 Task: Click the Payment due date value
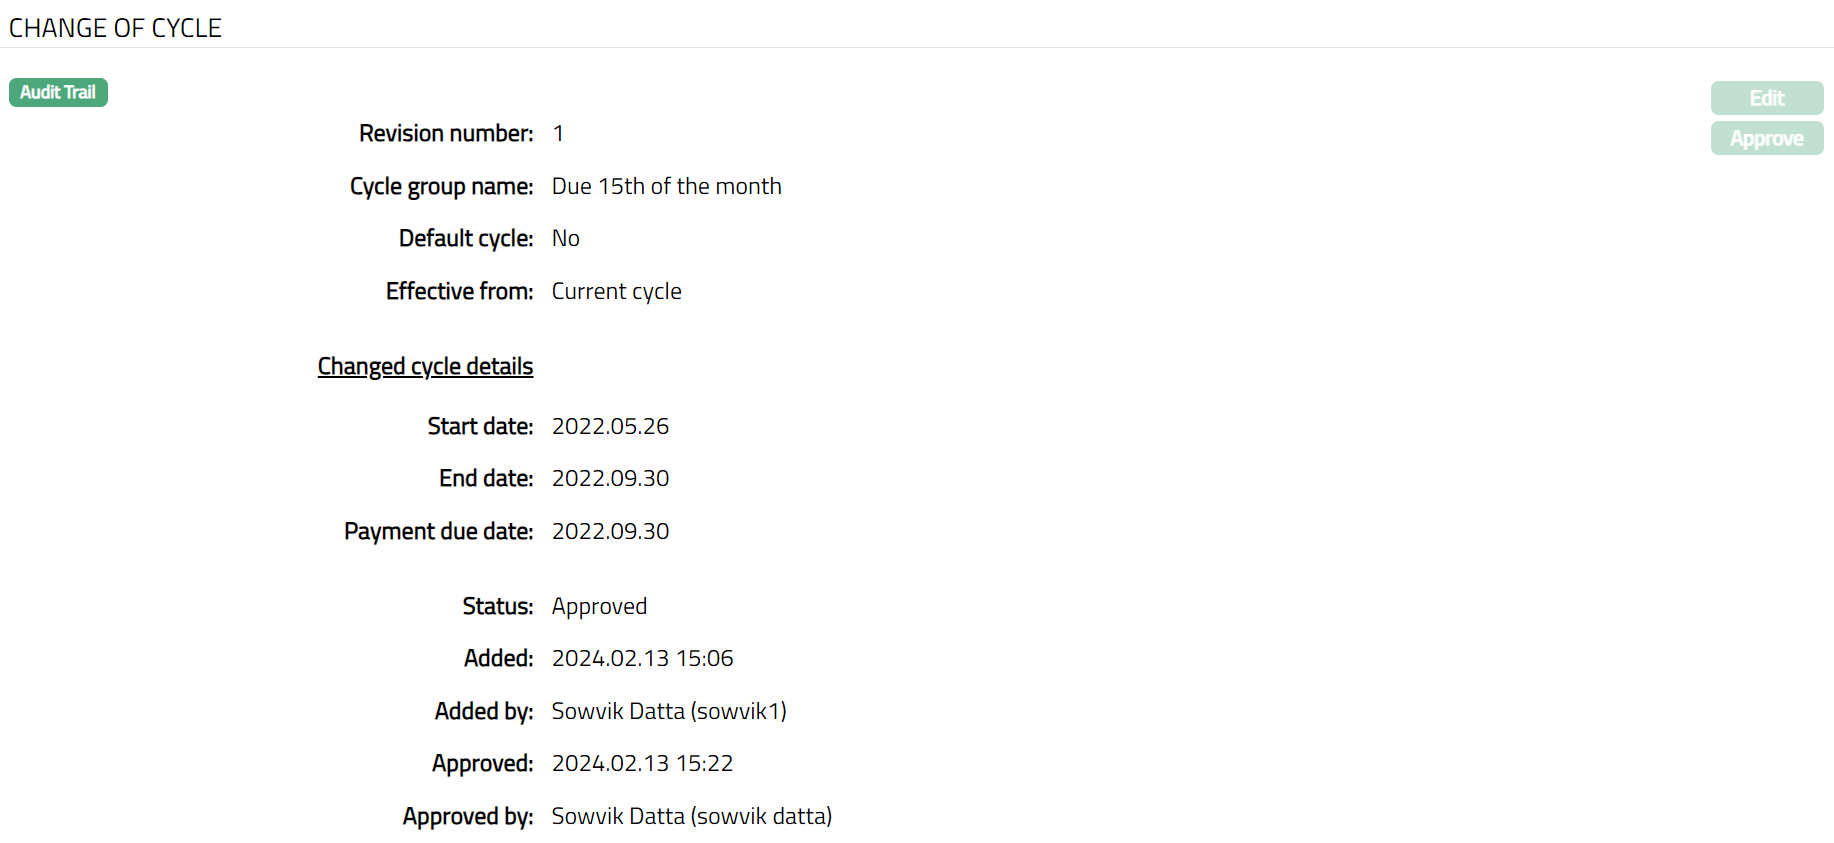tap(610, 532)
